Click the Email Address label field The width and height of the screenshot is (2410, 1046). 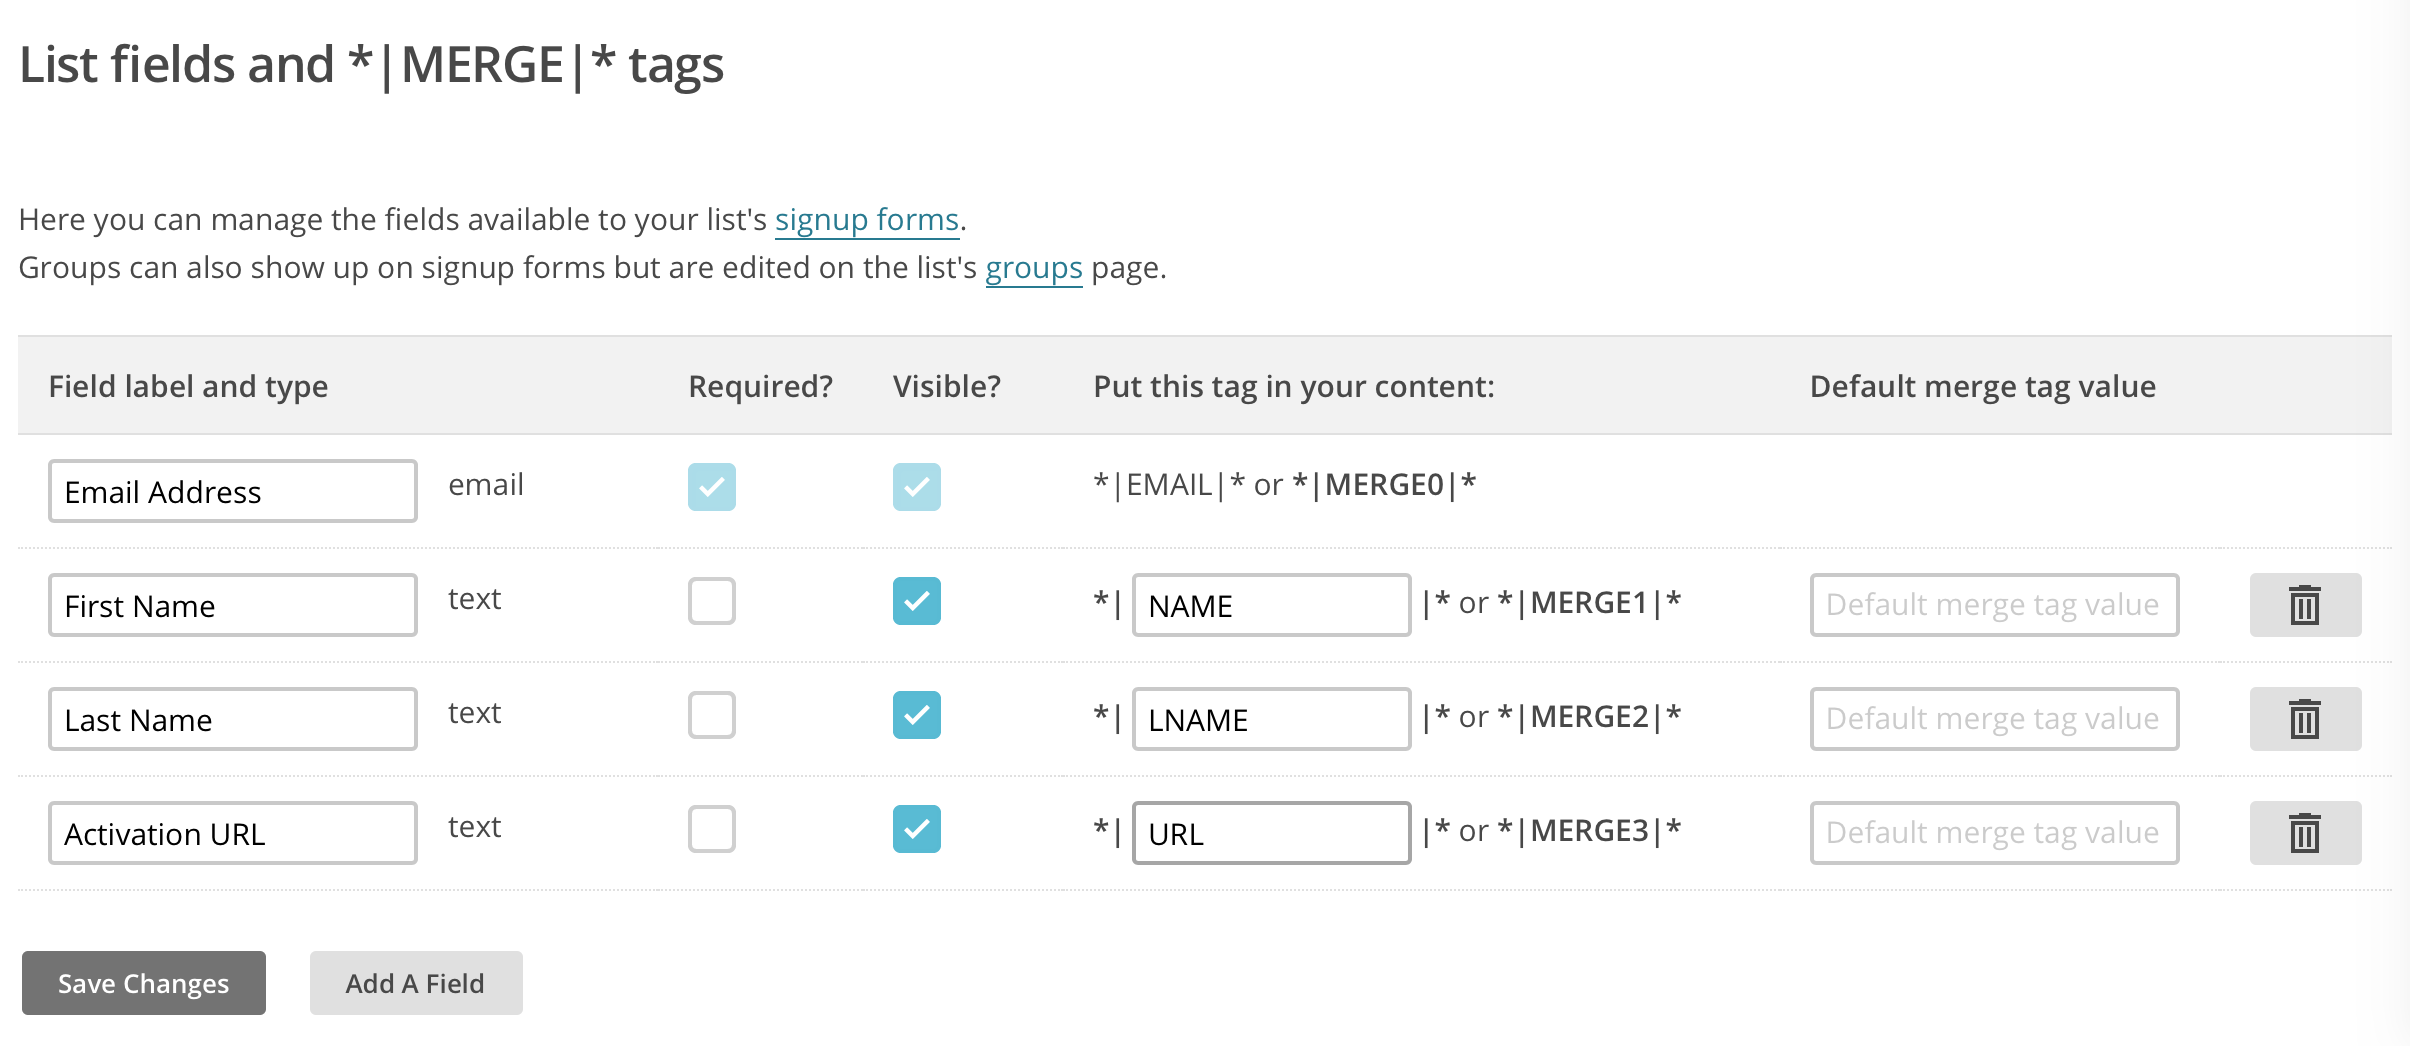click(x=233, y=491)
